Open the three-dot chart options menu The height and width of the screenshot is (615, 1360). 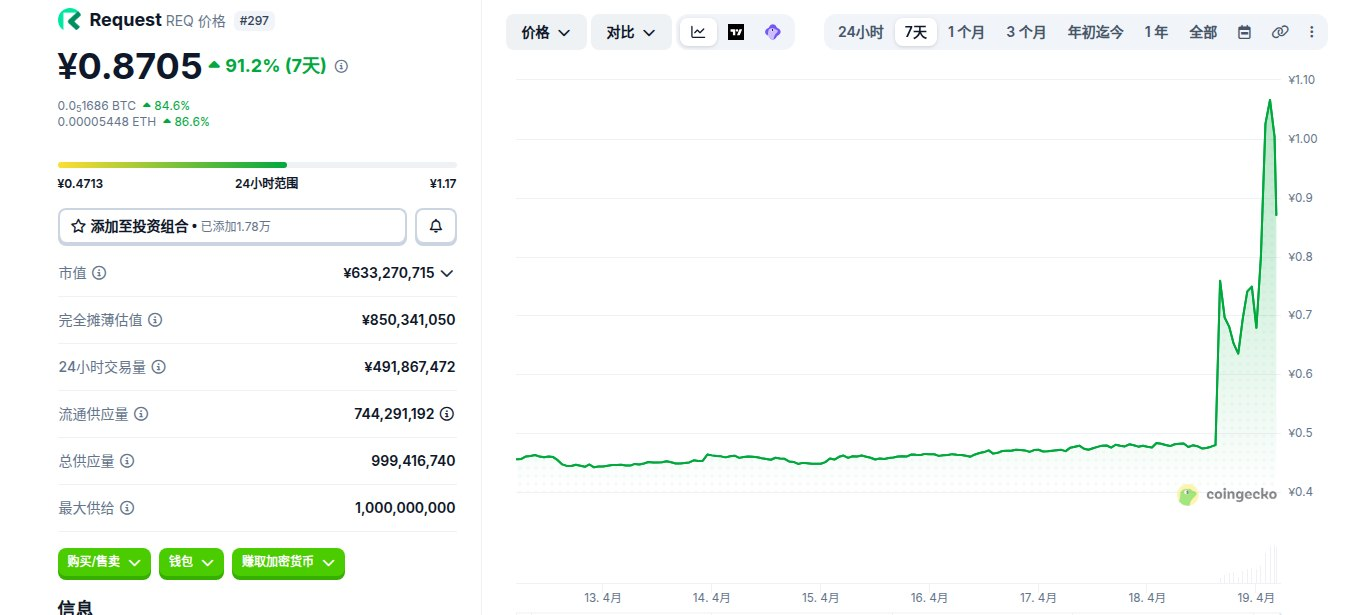(1312, 32)
